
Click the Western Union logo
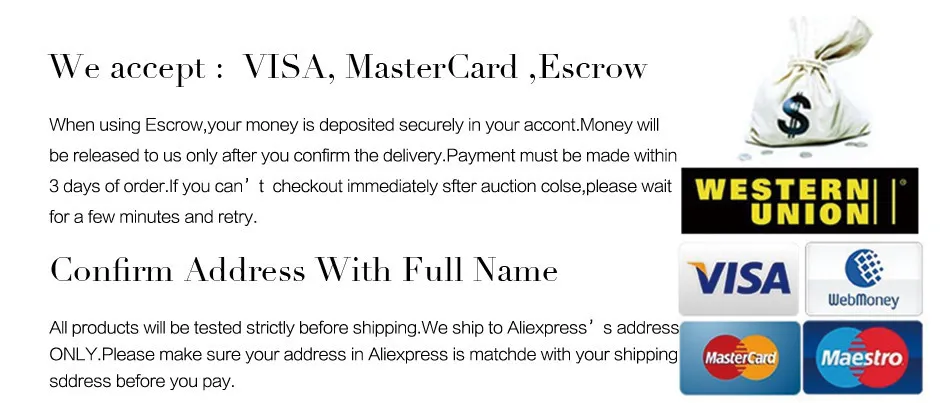point(800,201)
